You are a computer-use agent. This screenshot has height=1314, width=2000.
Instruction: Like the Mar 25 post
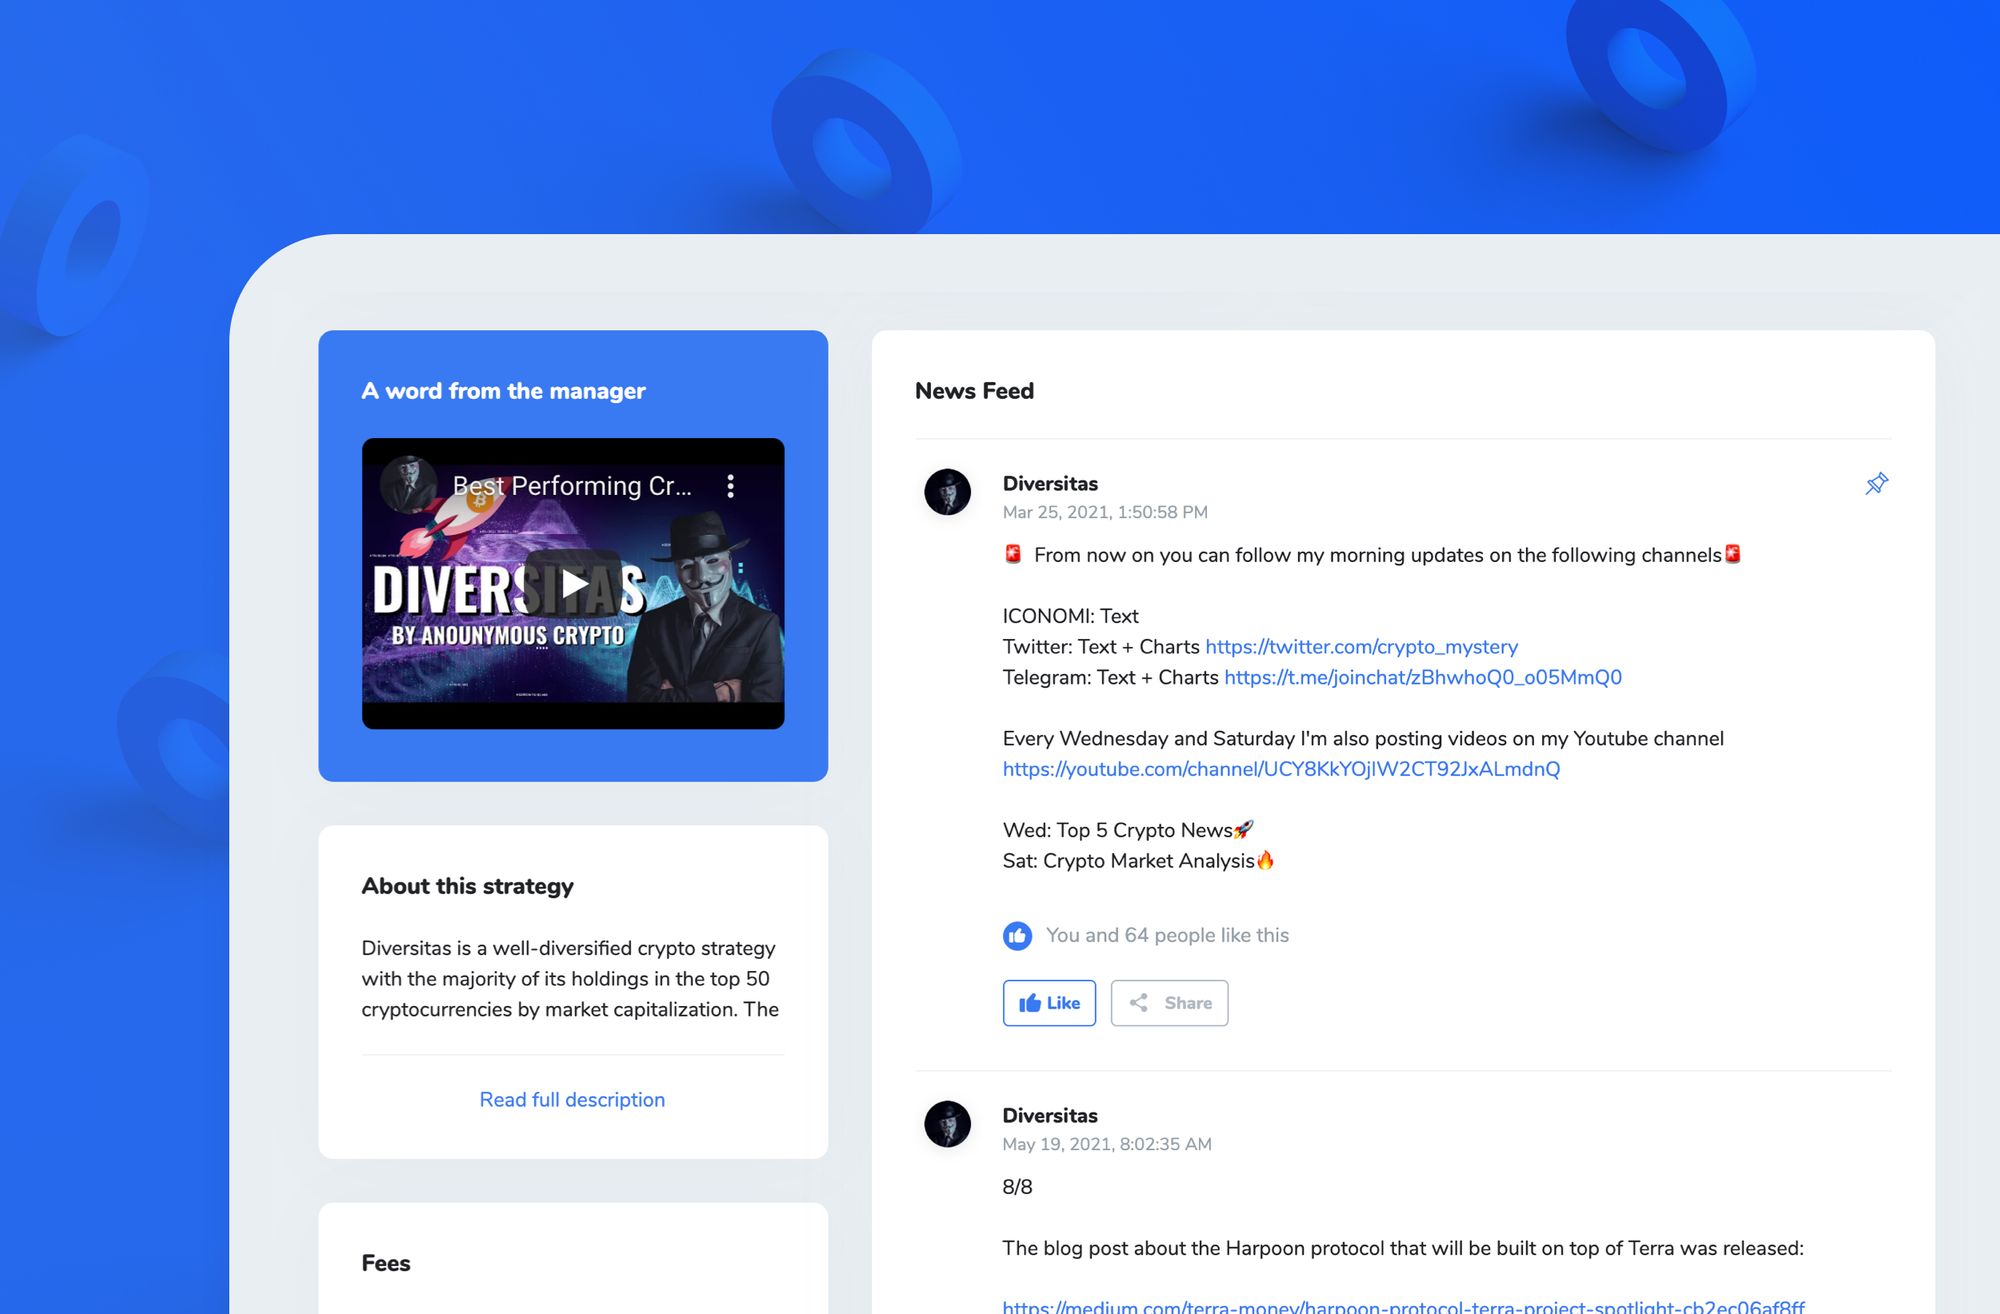[x=1049, y=1003]
